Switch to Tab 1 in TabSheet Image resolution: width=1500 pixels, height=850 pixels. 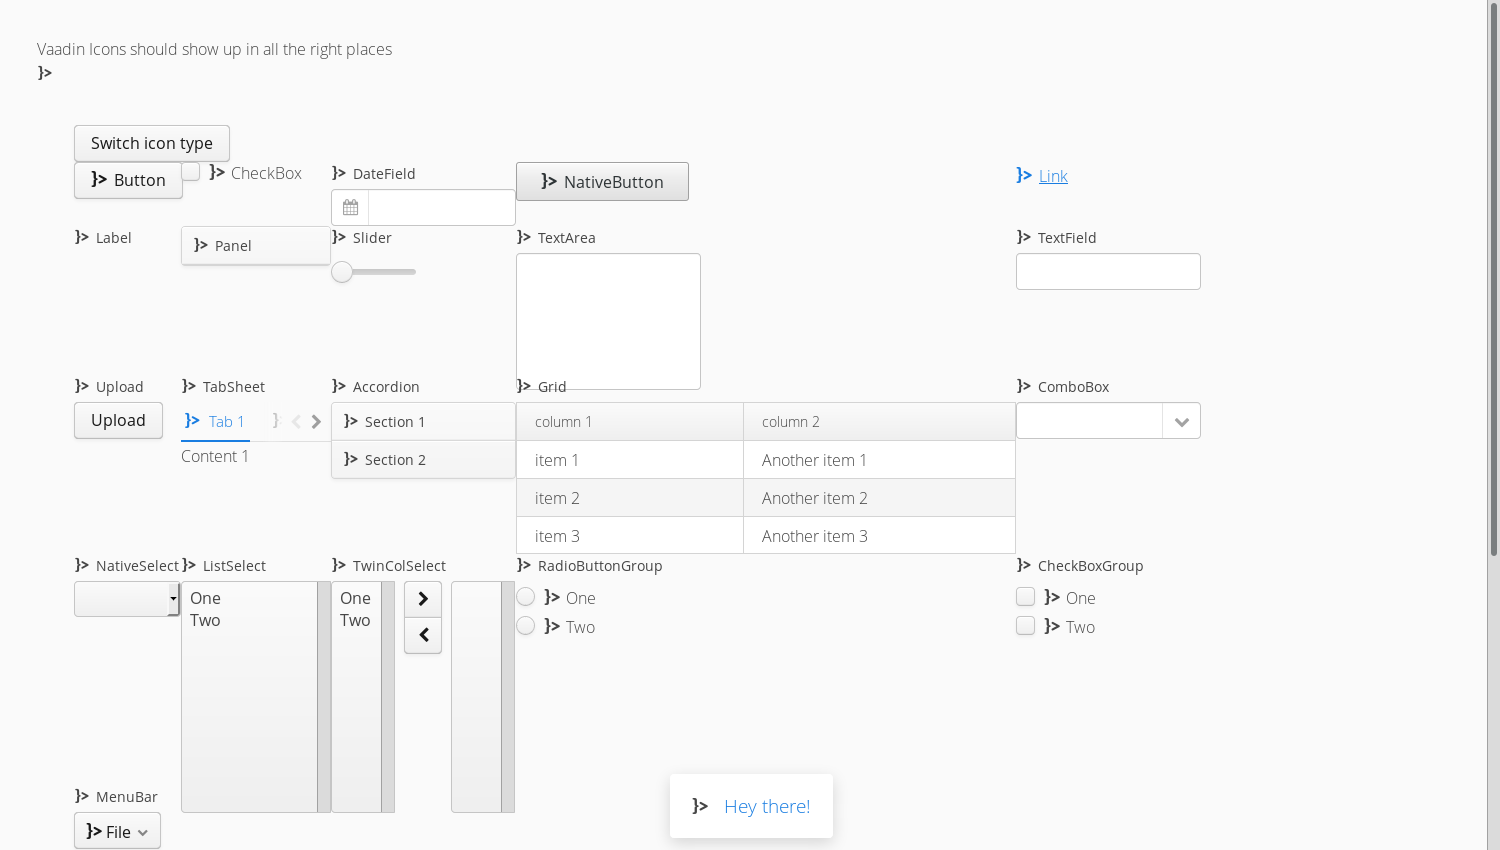[x=215, y=421]
